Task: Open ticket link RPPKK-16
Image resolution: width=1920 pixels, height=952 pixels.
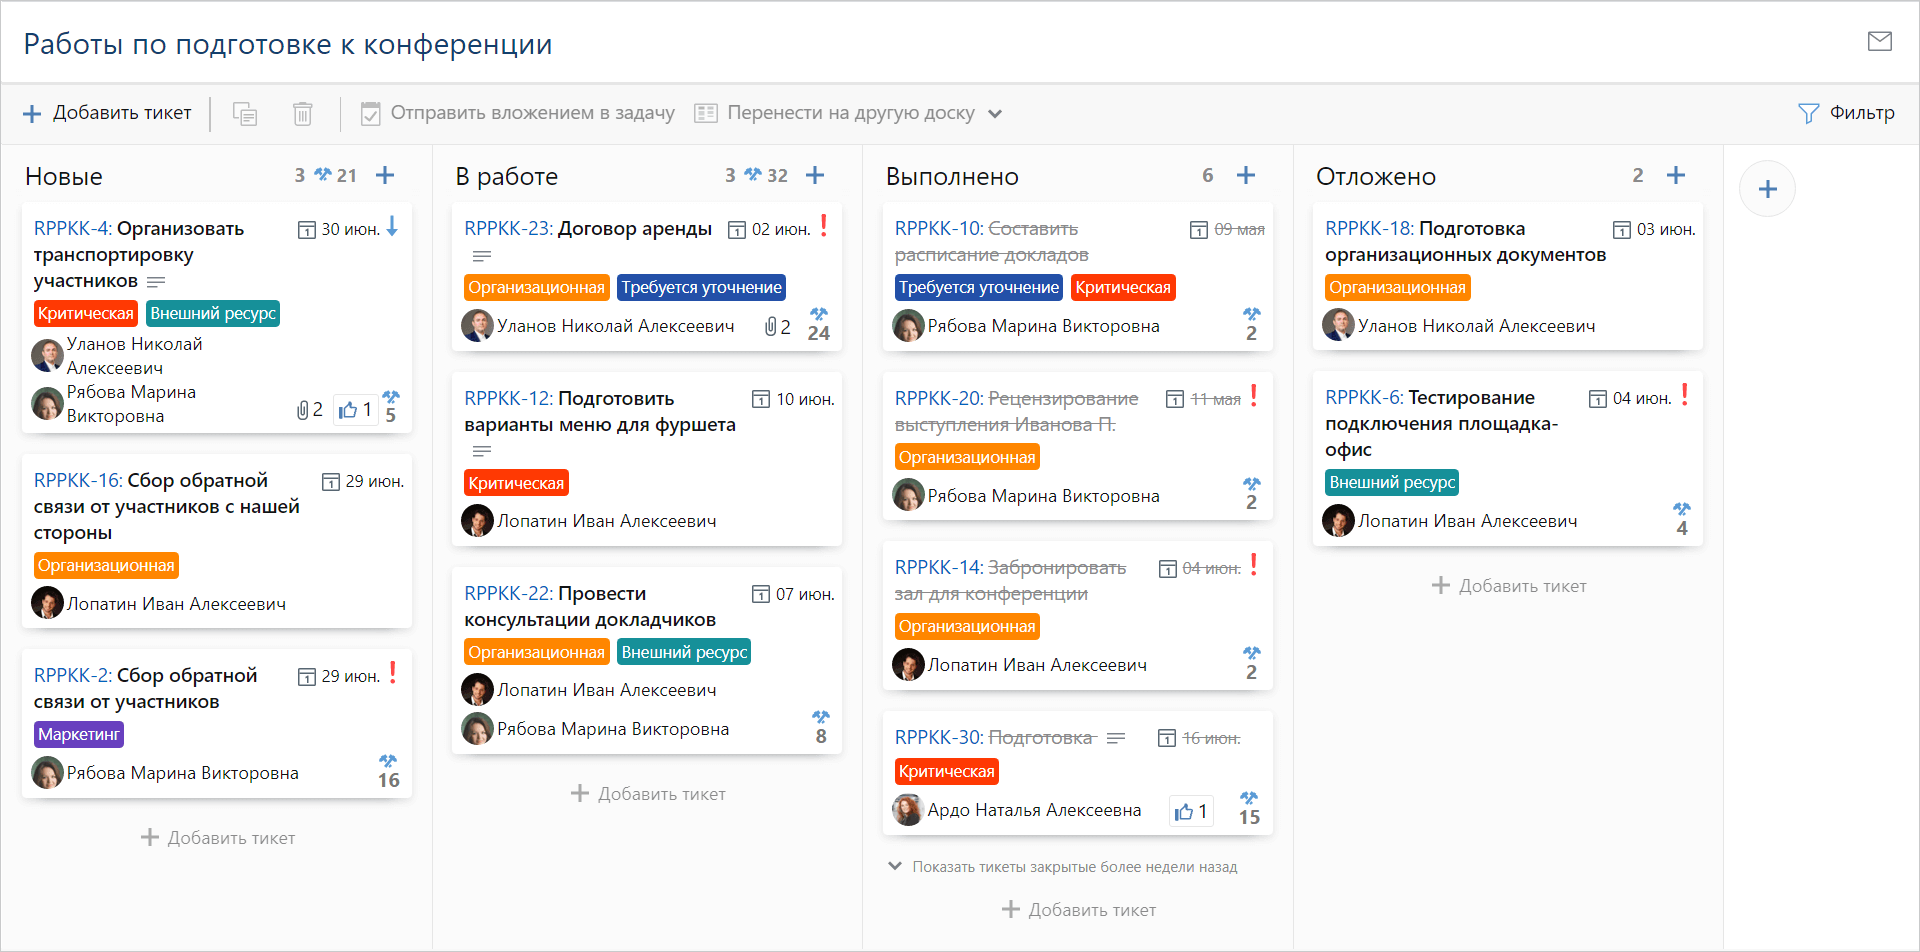Action: 78,481
